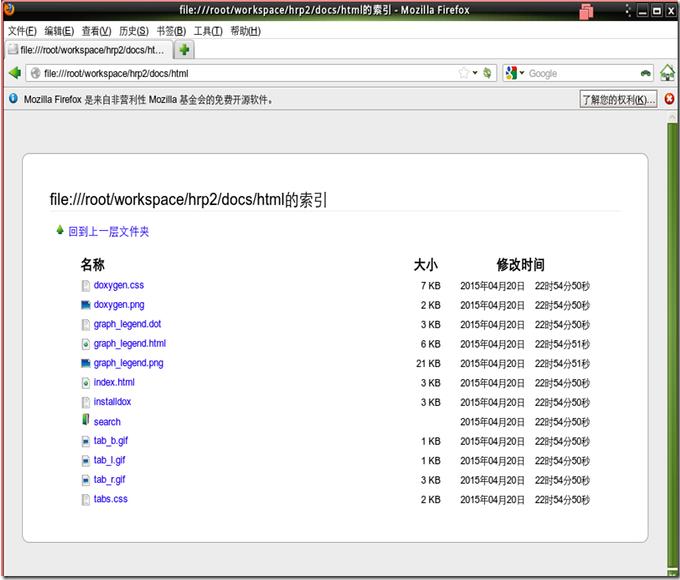The width and height of the screenshot is (680, 580).
Task: Open the tab_b.gif link
Action: [111, 441]
